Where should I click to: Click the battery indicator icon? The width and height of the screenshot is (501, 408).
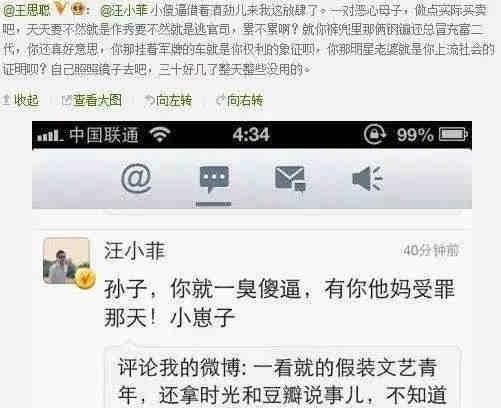[x=453, y=135]
